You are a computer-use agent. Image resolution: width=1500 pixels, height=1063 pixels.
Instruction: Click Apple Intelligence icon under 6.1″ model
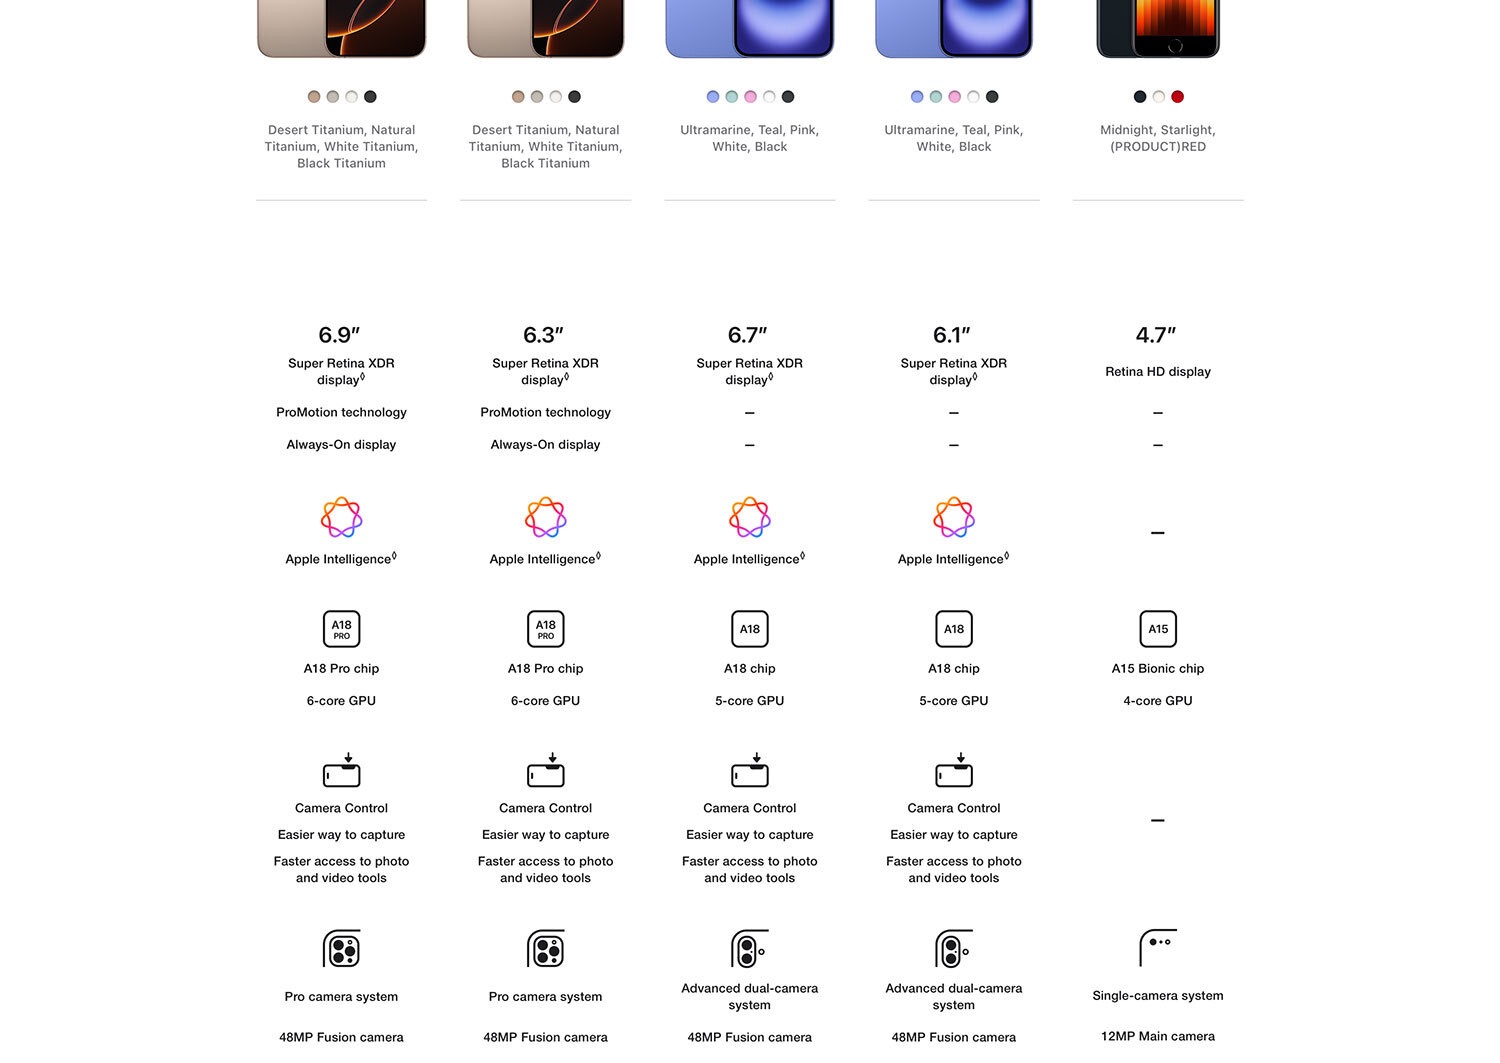954,518
